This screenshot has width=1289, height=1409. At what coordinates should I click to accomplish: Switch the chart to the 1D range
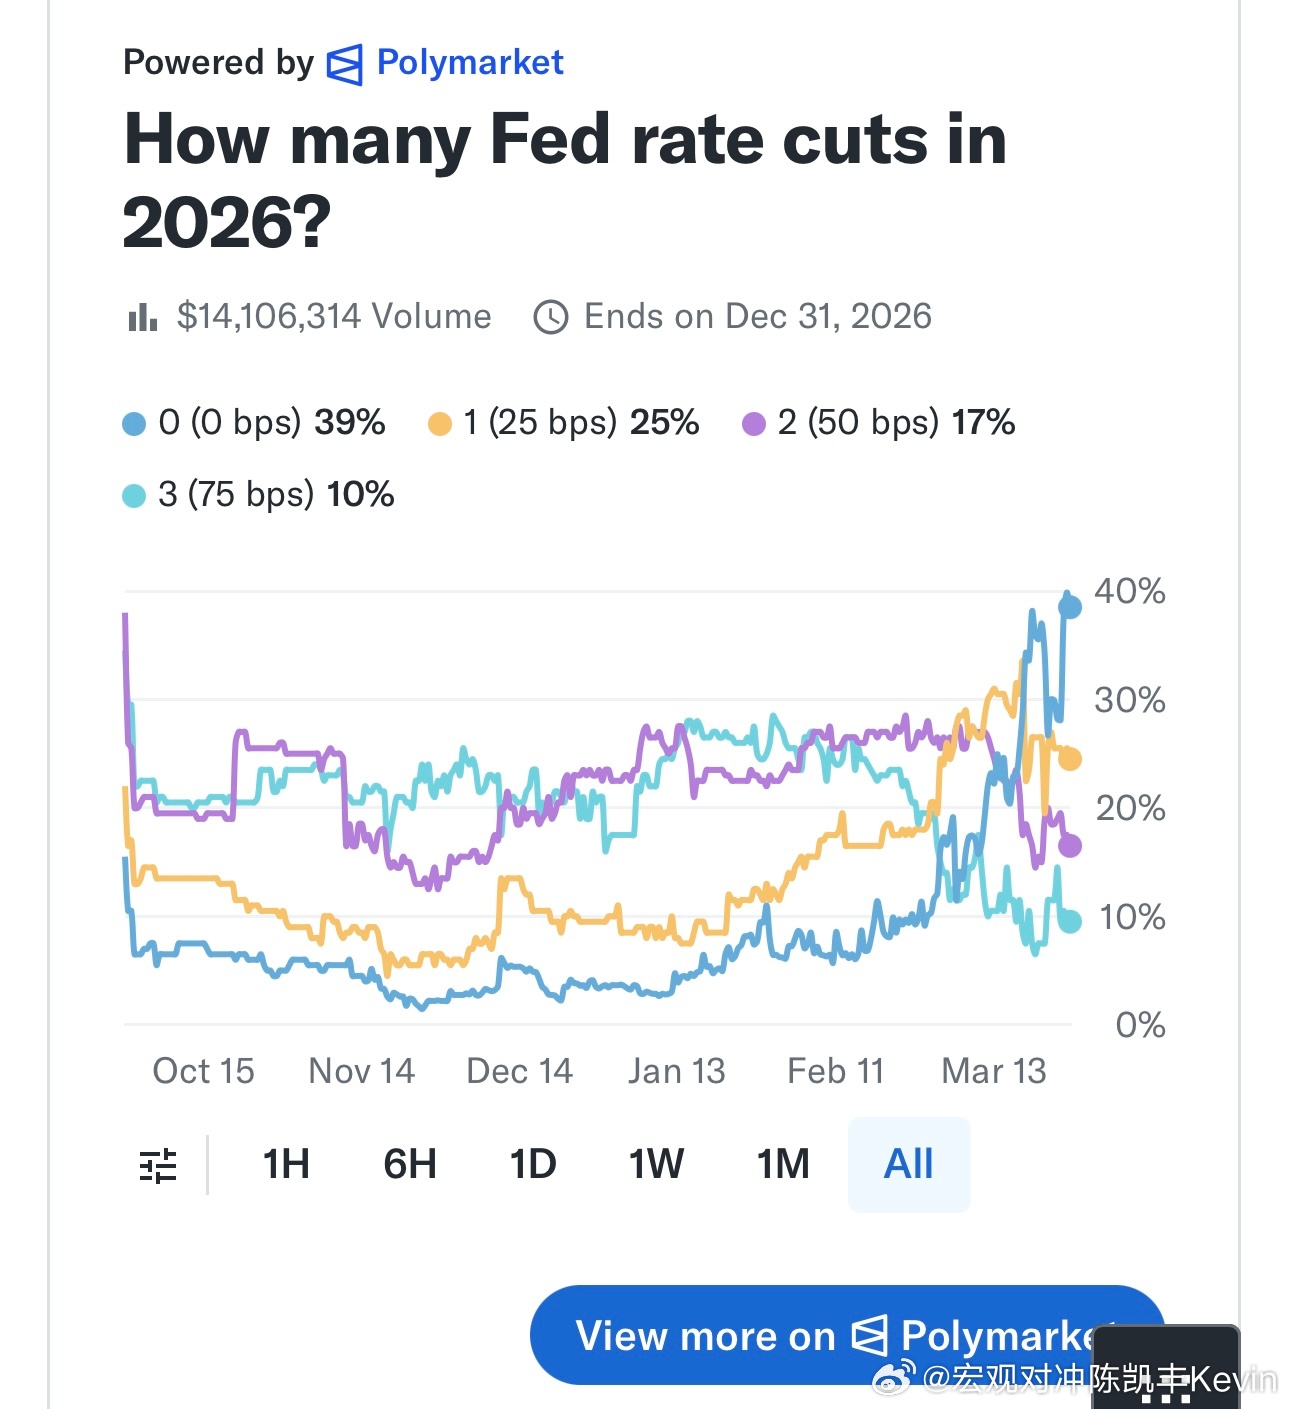[533, 1164]
